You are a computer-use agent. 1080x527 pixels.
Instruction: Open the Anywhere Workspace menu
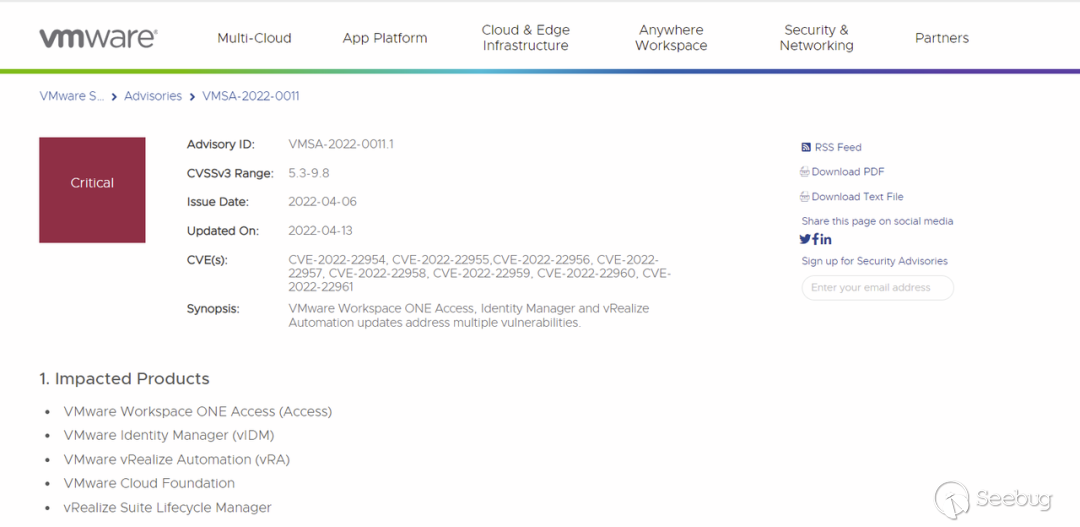coord(671,38)
